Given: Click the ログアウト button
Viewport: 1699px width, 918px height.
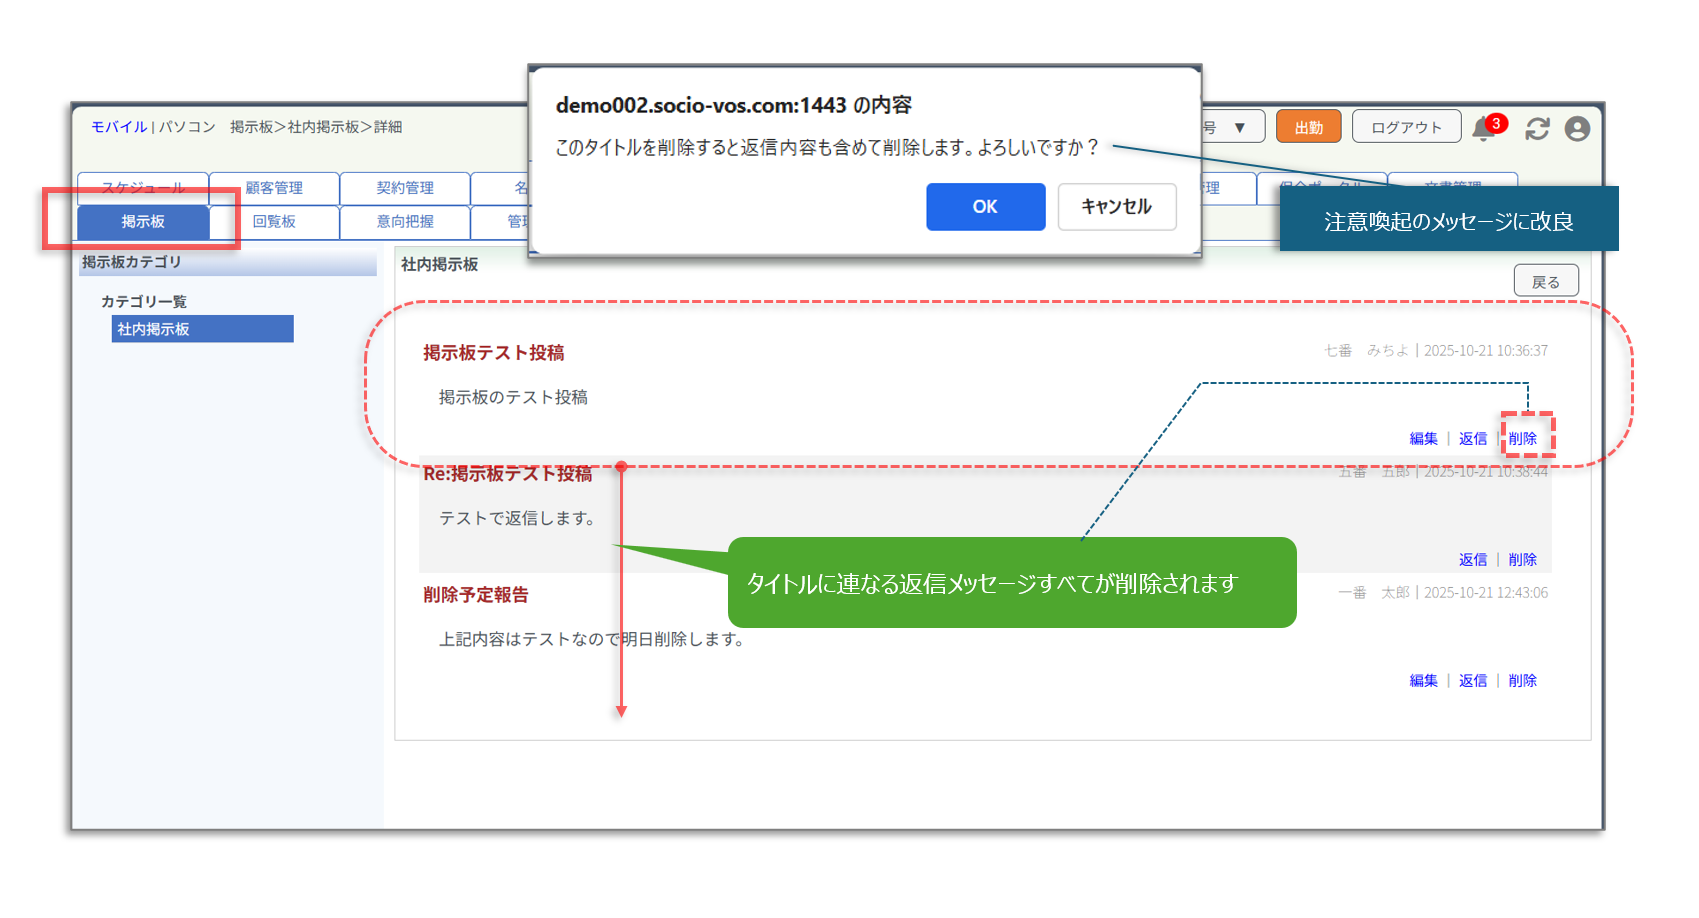Looking at the screenshot, I should point(1406,128).
